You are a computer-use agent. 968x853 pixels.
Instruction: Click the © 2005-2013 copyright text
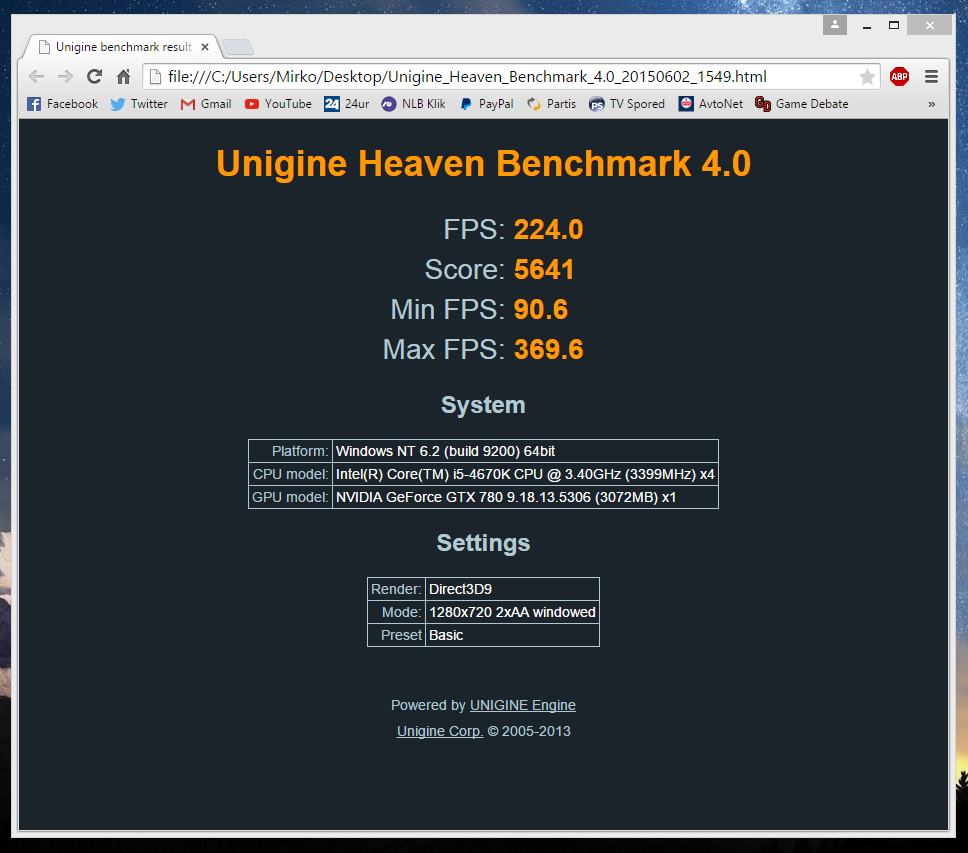pyautogui.click(x=529, y=731)
